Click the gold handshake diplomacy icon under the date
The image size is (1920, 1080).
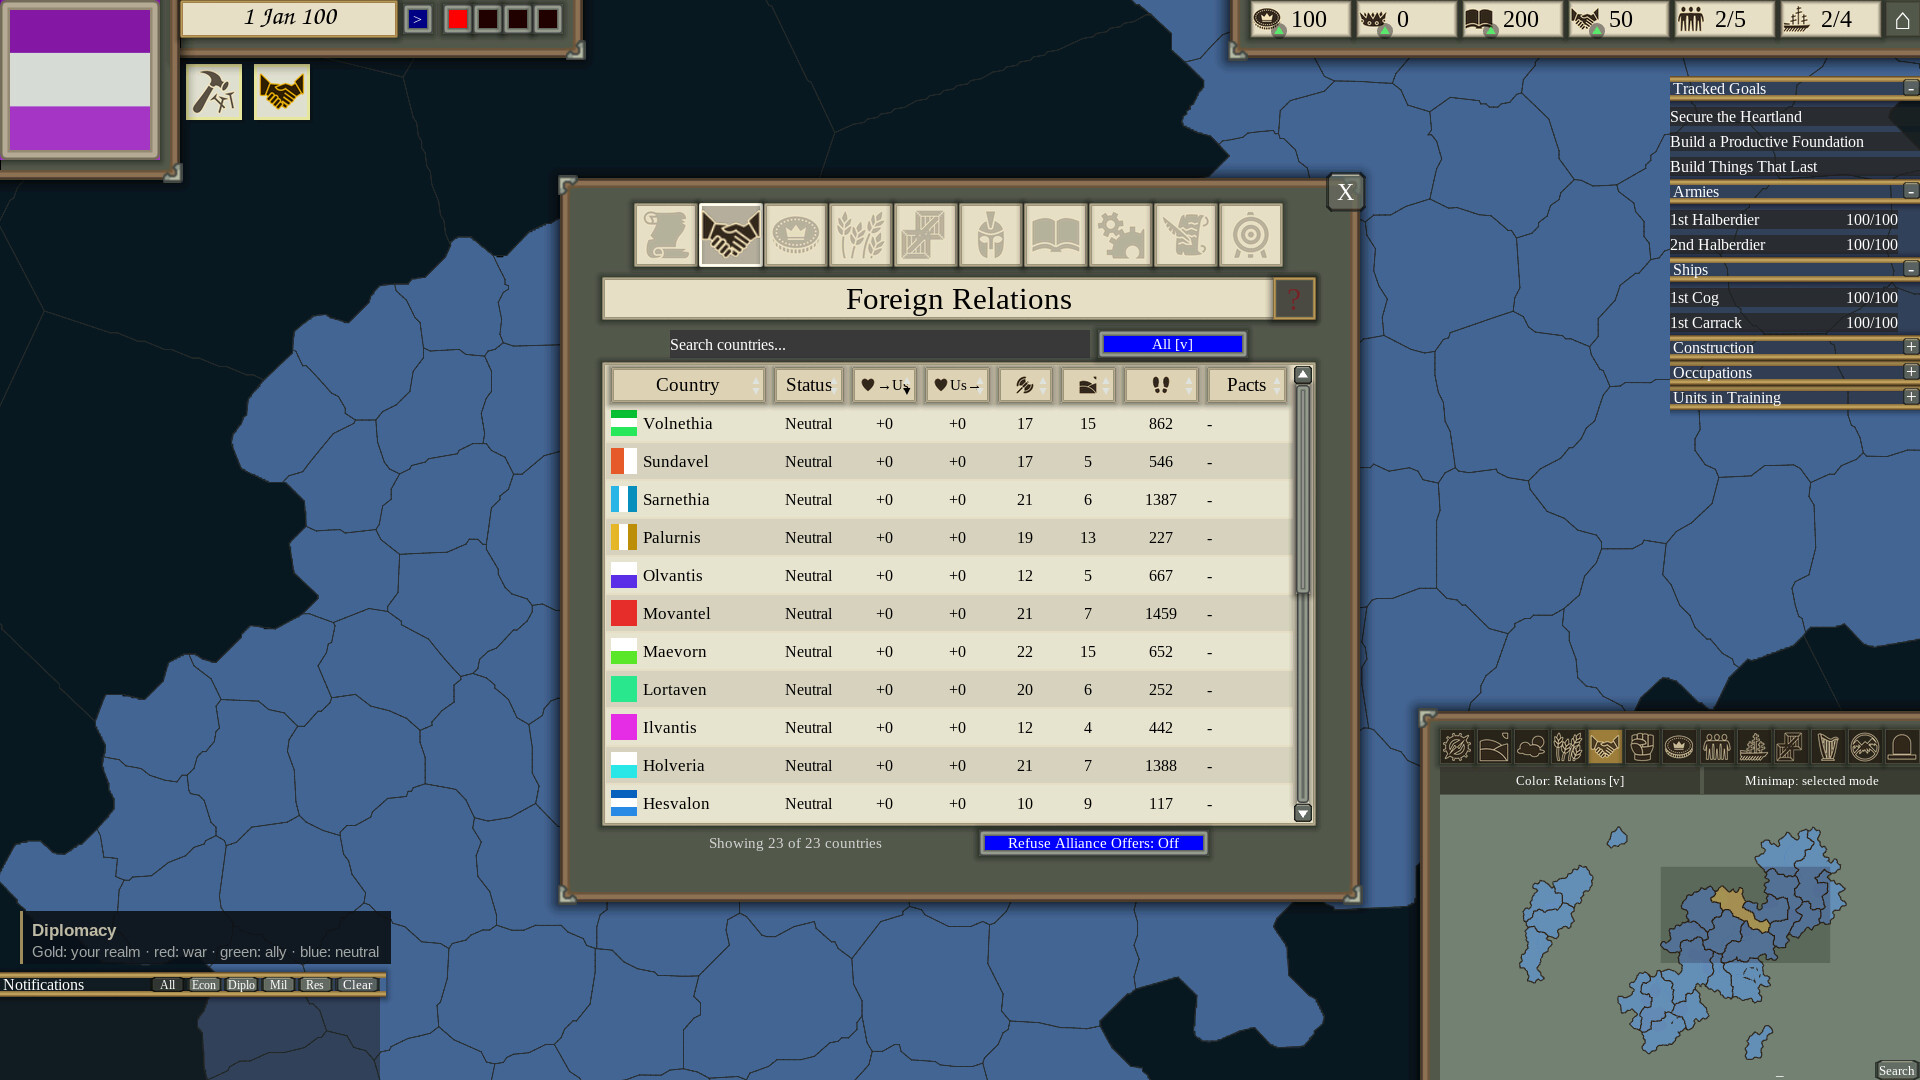(x=282, y=92)
